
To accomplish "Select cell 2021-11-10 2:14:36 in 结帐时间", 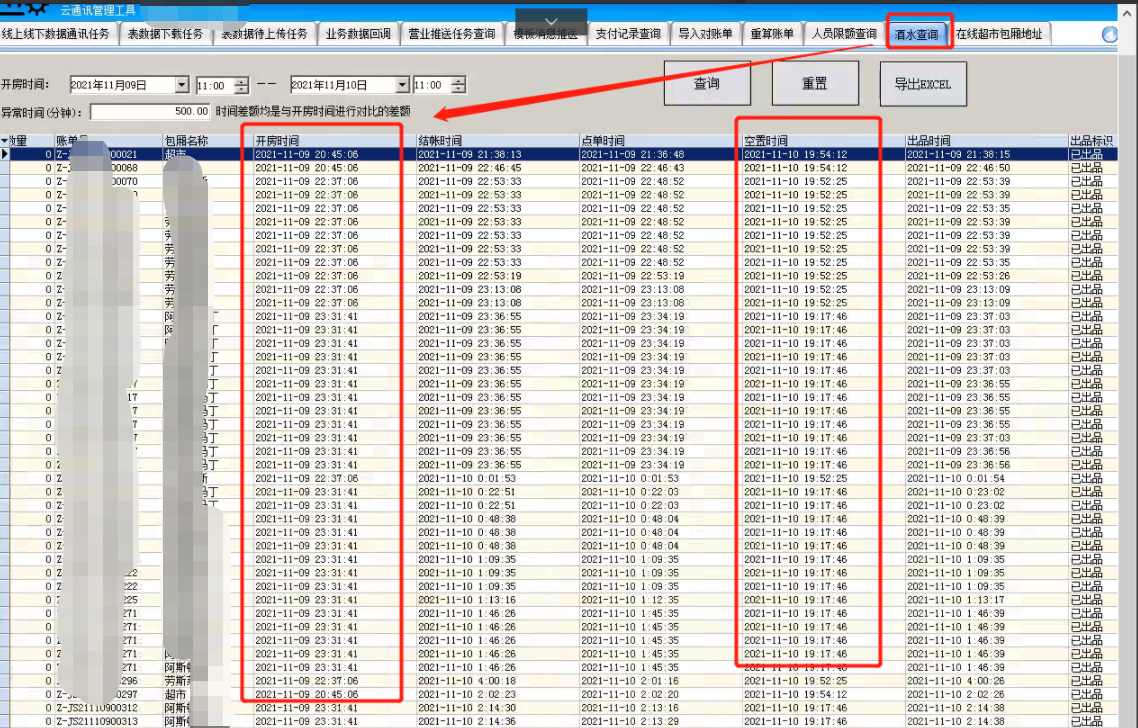I will (497, 721).
